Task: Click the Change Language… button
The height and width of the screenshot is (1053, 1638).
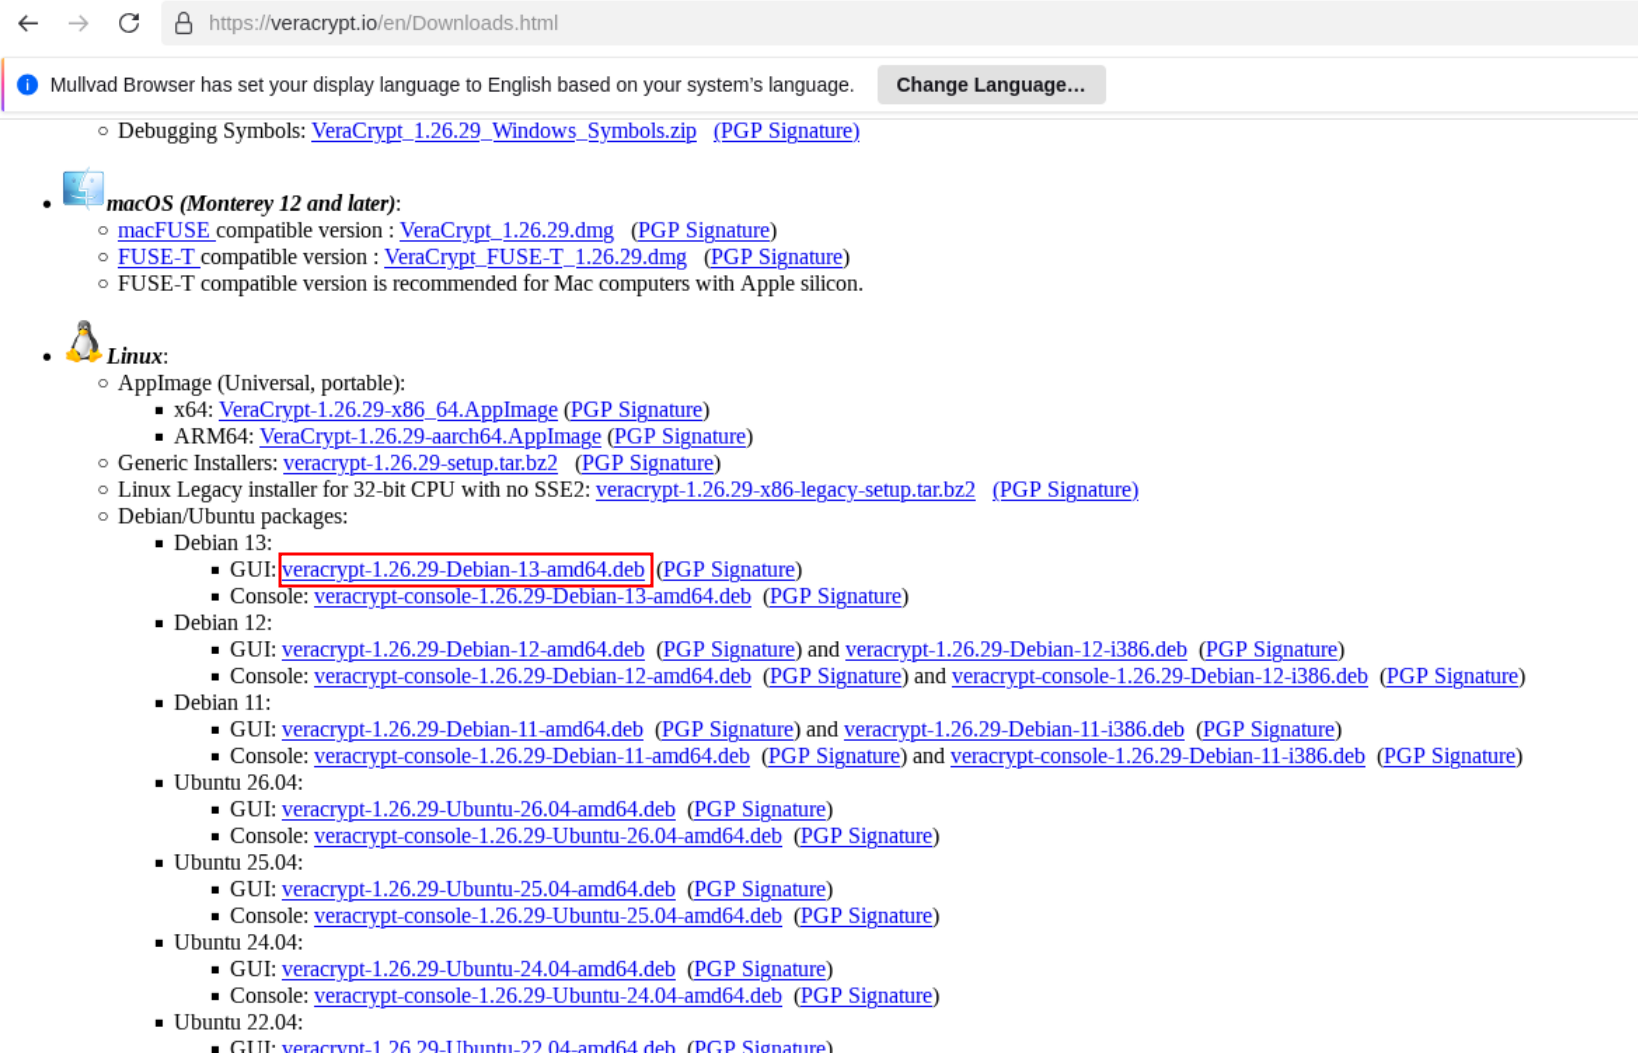Action: coord(991,85)
